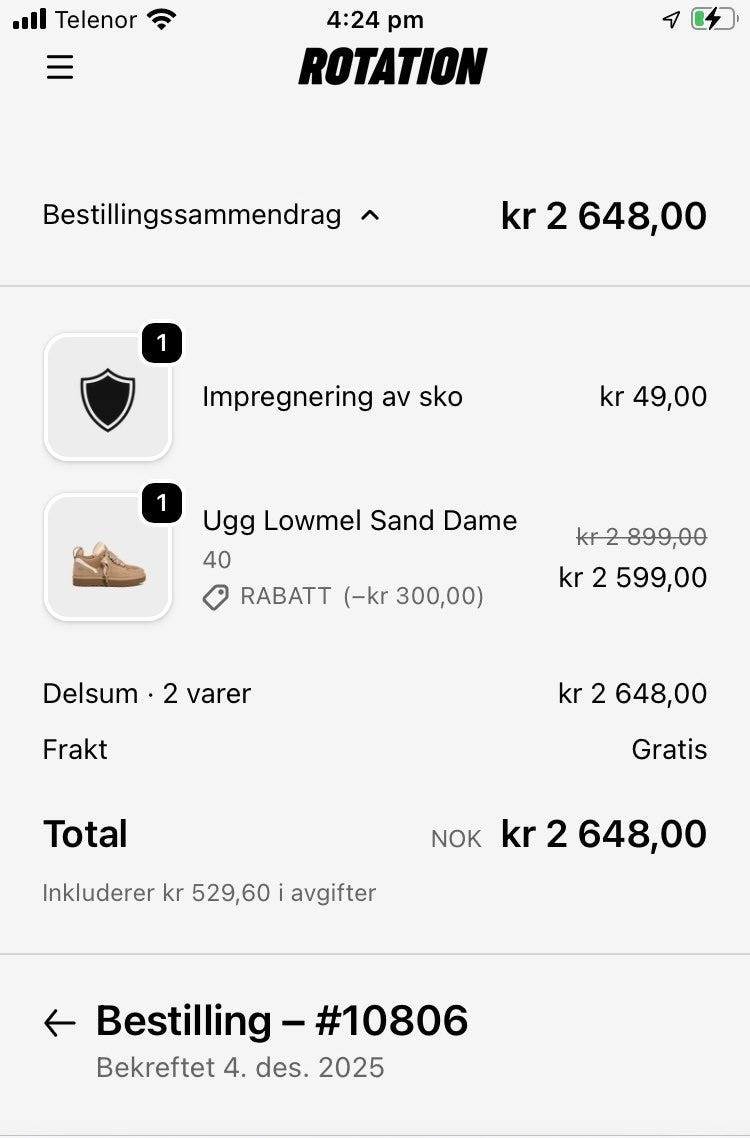Tap the Wi-Fi status icon
Screen dimensions: 750x1138
pos(161,19)
